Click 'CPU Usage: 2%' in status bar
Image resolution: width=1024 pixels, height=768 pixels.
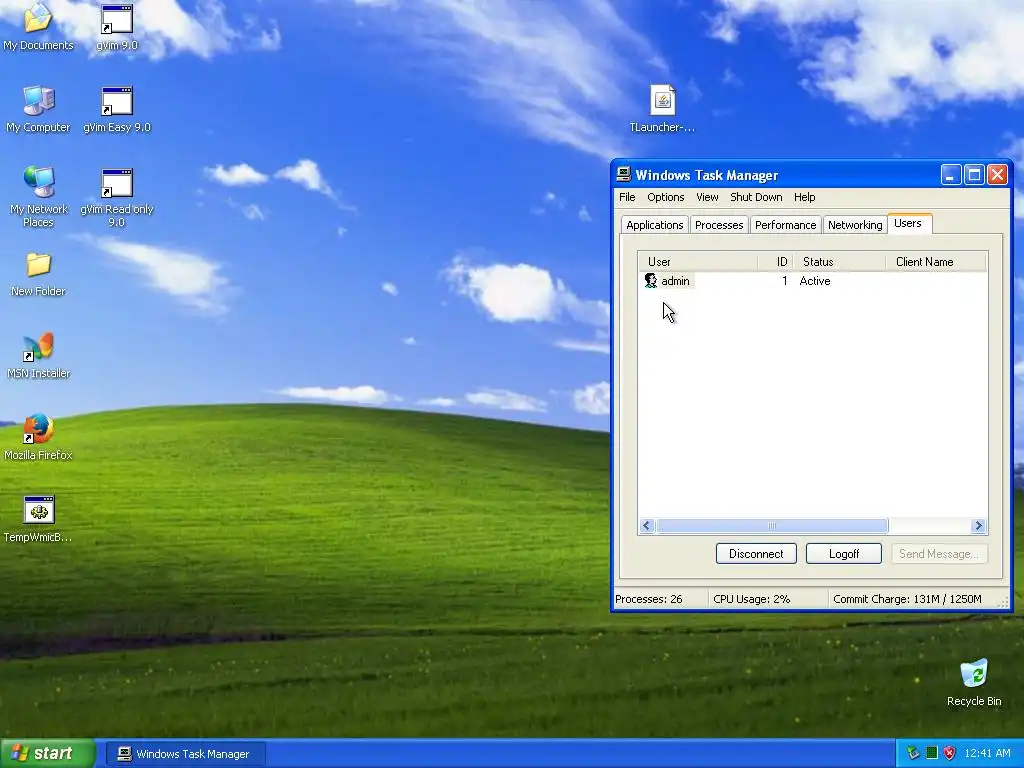coord(751,599)
